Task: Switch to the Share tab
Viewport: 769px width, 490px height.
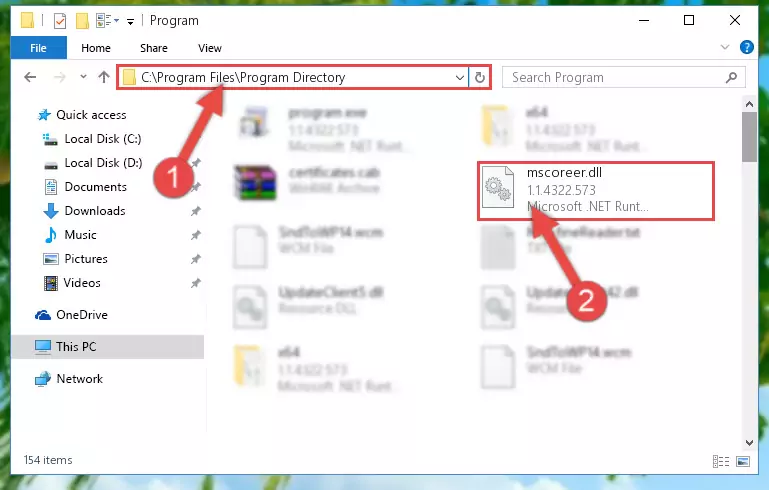Action: 154,48
